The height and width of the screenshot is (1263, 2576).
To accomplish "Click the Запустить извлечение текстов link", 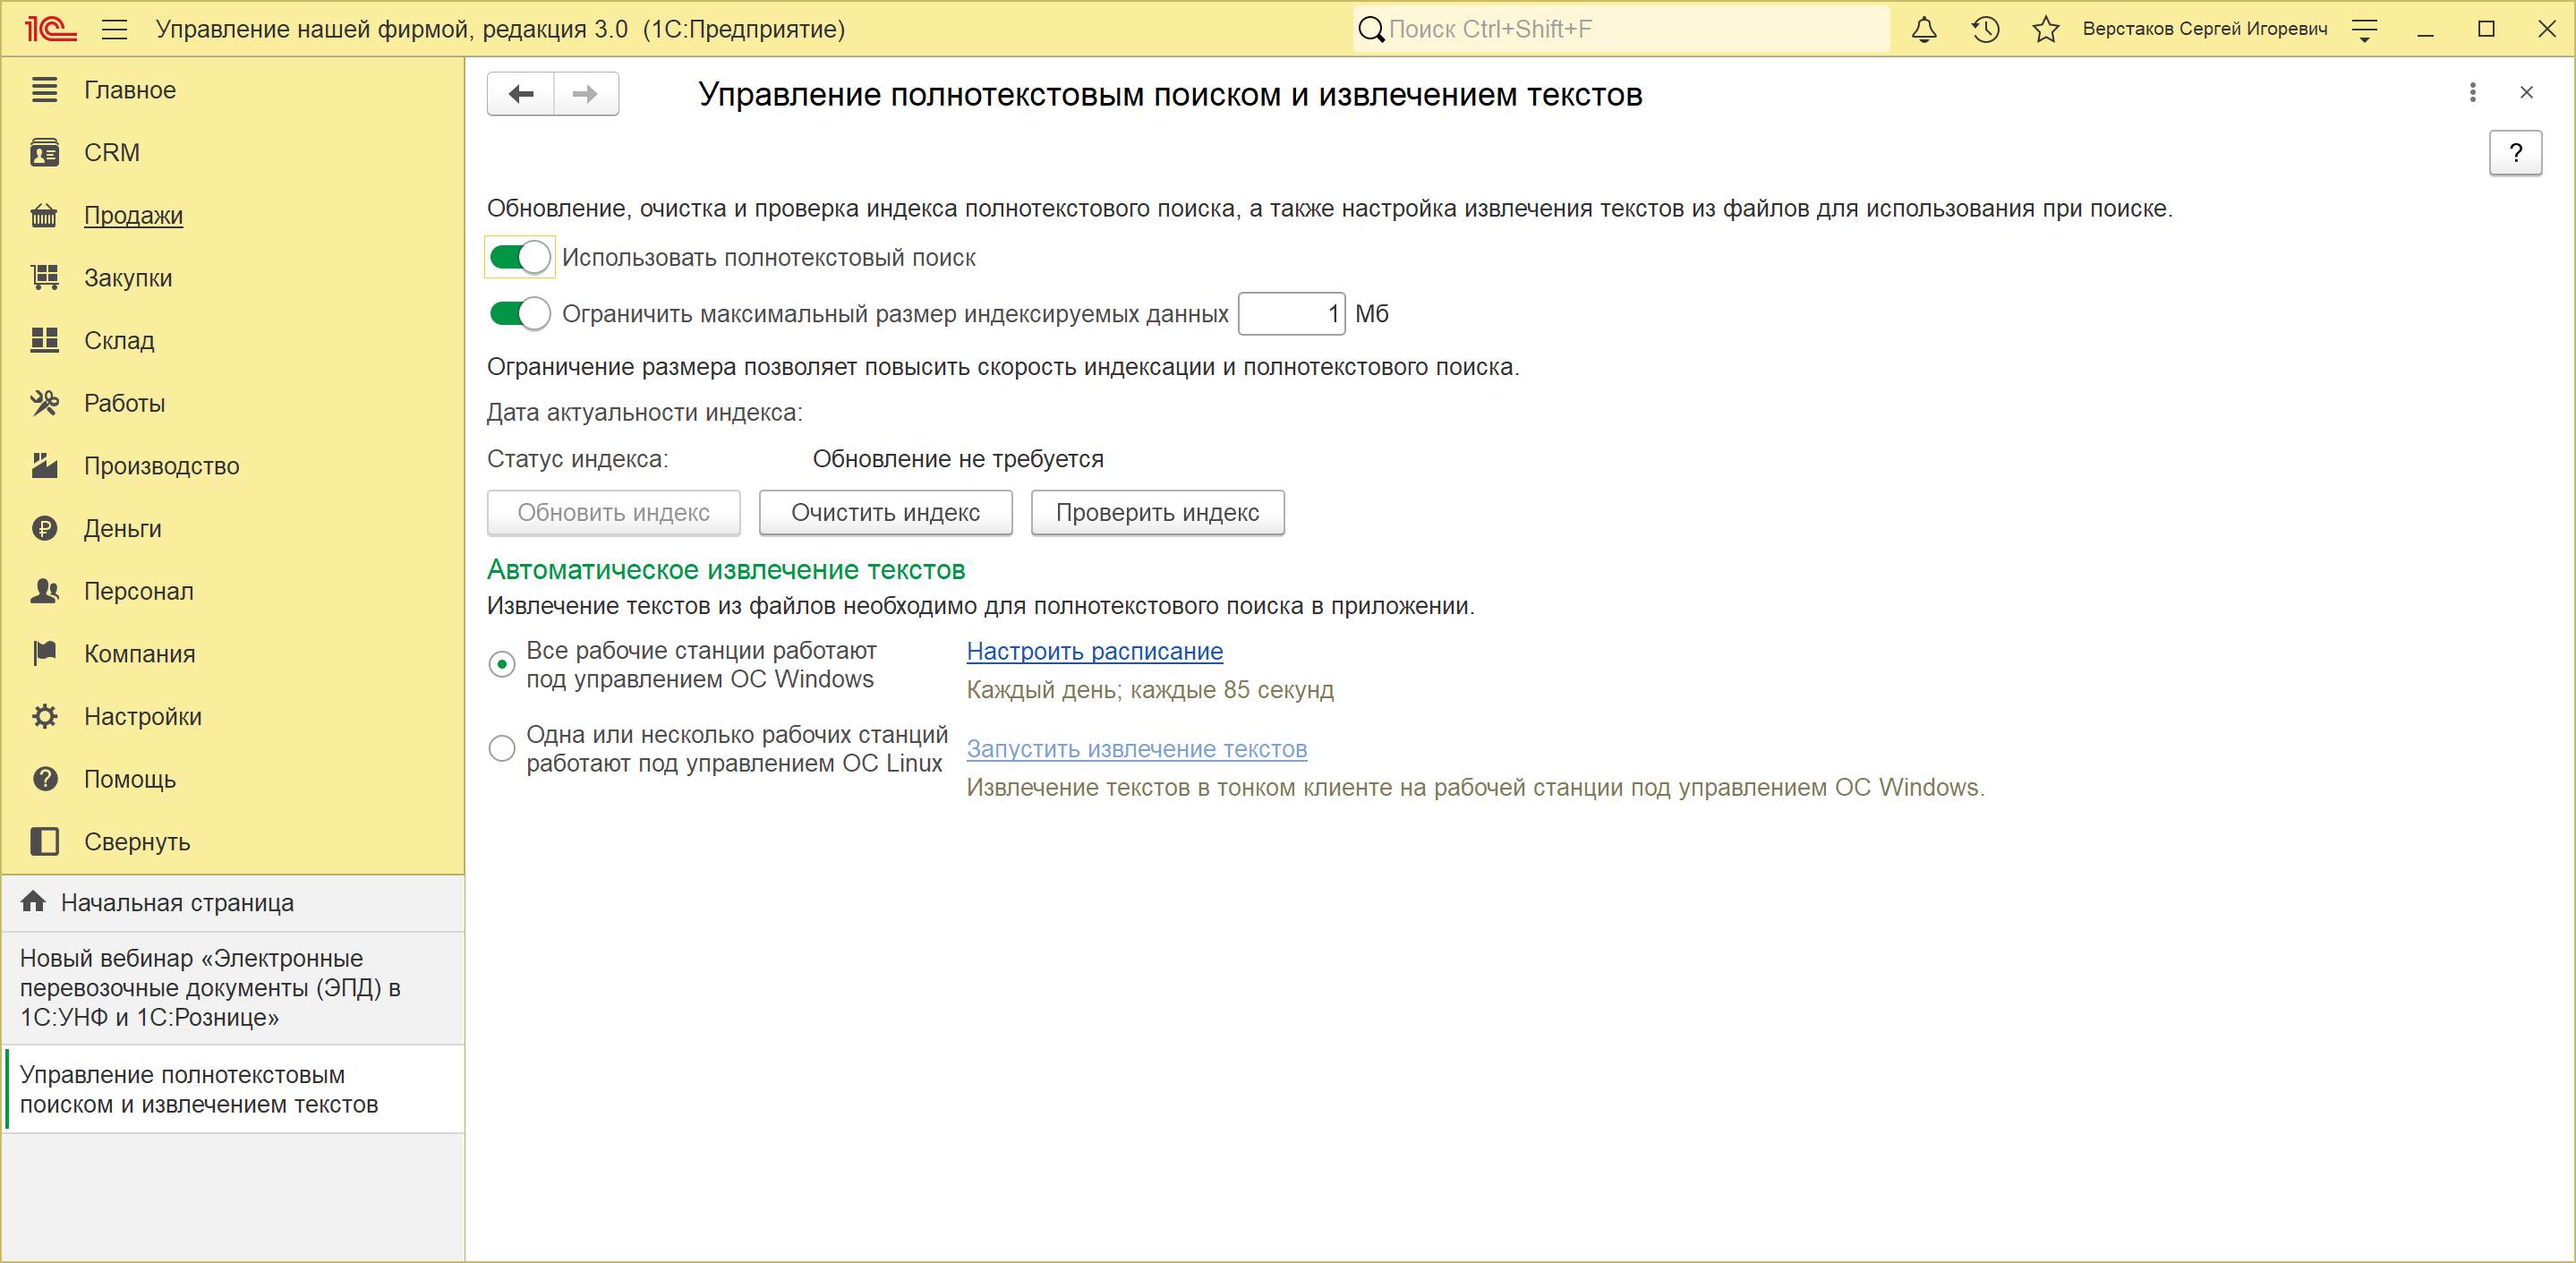I will pos(1137,749).
